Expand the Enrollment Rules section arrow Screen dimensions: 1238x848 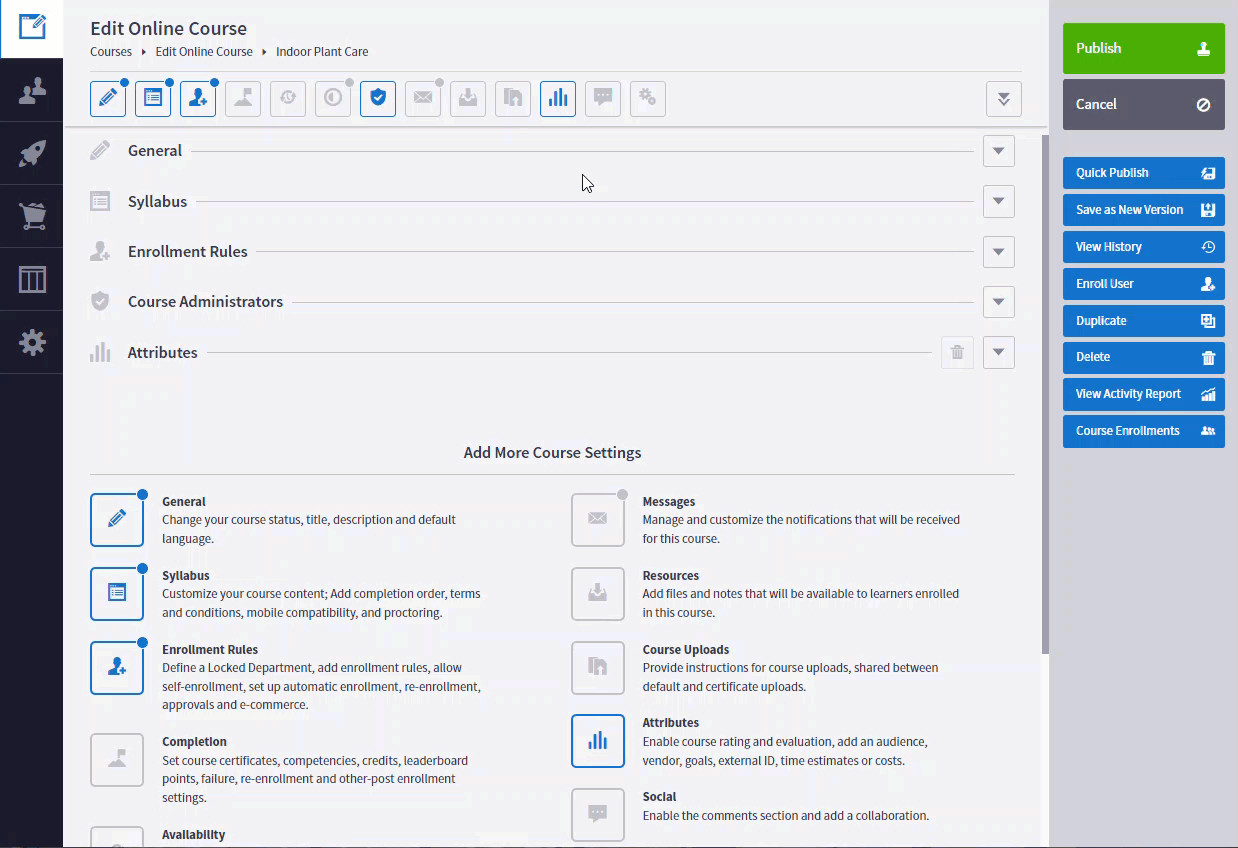(998, 252)
